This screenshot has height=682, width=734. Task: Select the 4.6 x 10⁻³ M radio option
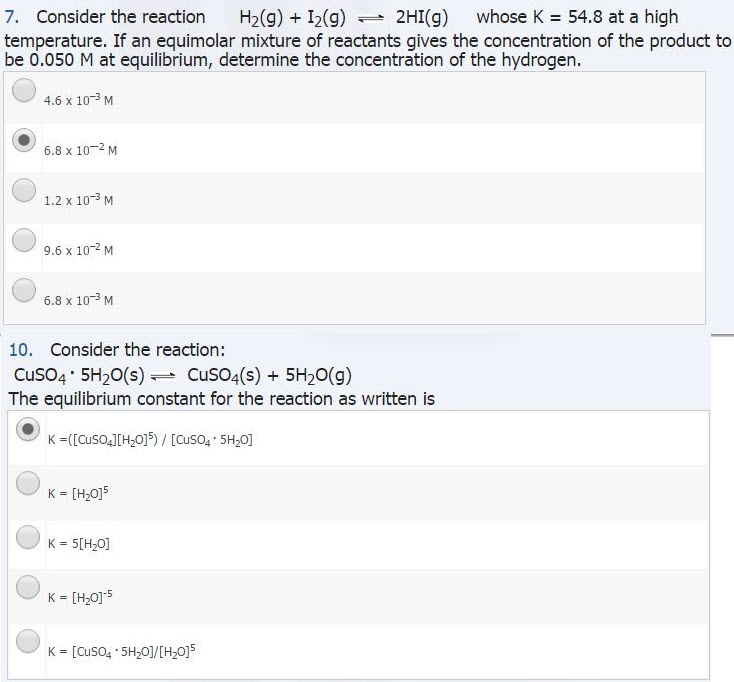24,90
